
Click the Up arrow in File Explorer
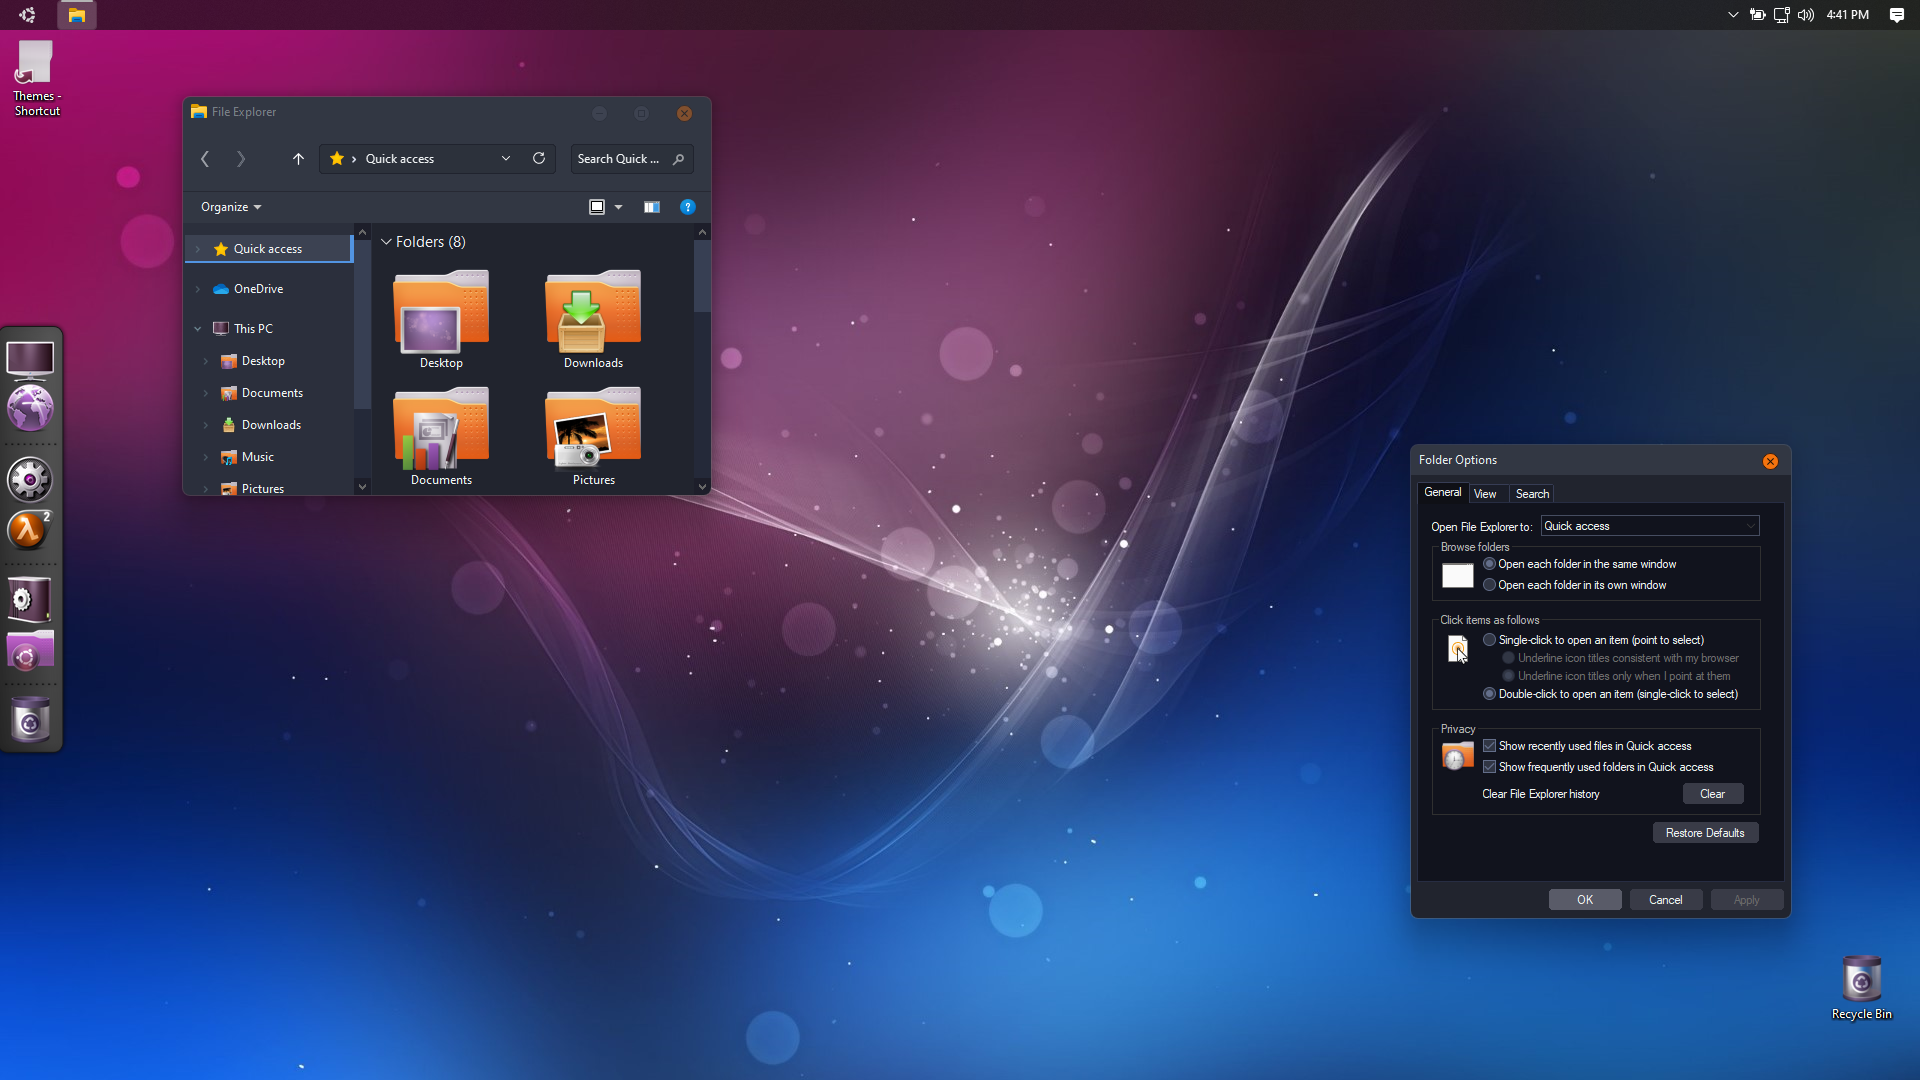pos(298,159)
